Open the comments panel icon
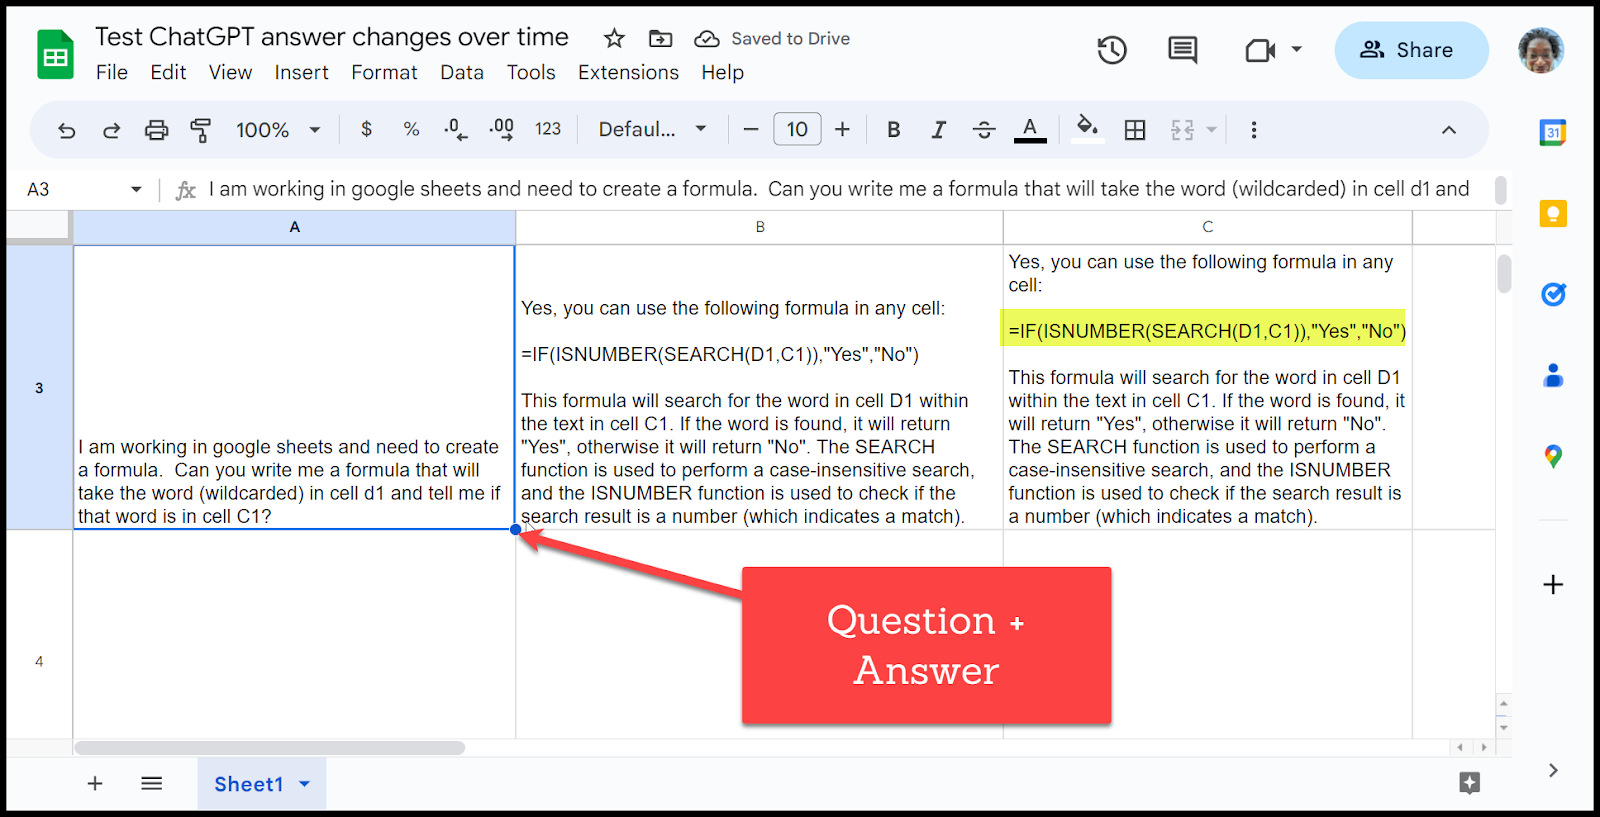 1182,50
